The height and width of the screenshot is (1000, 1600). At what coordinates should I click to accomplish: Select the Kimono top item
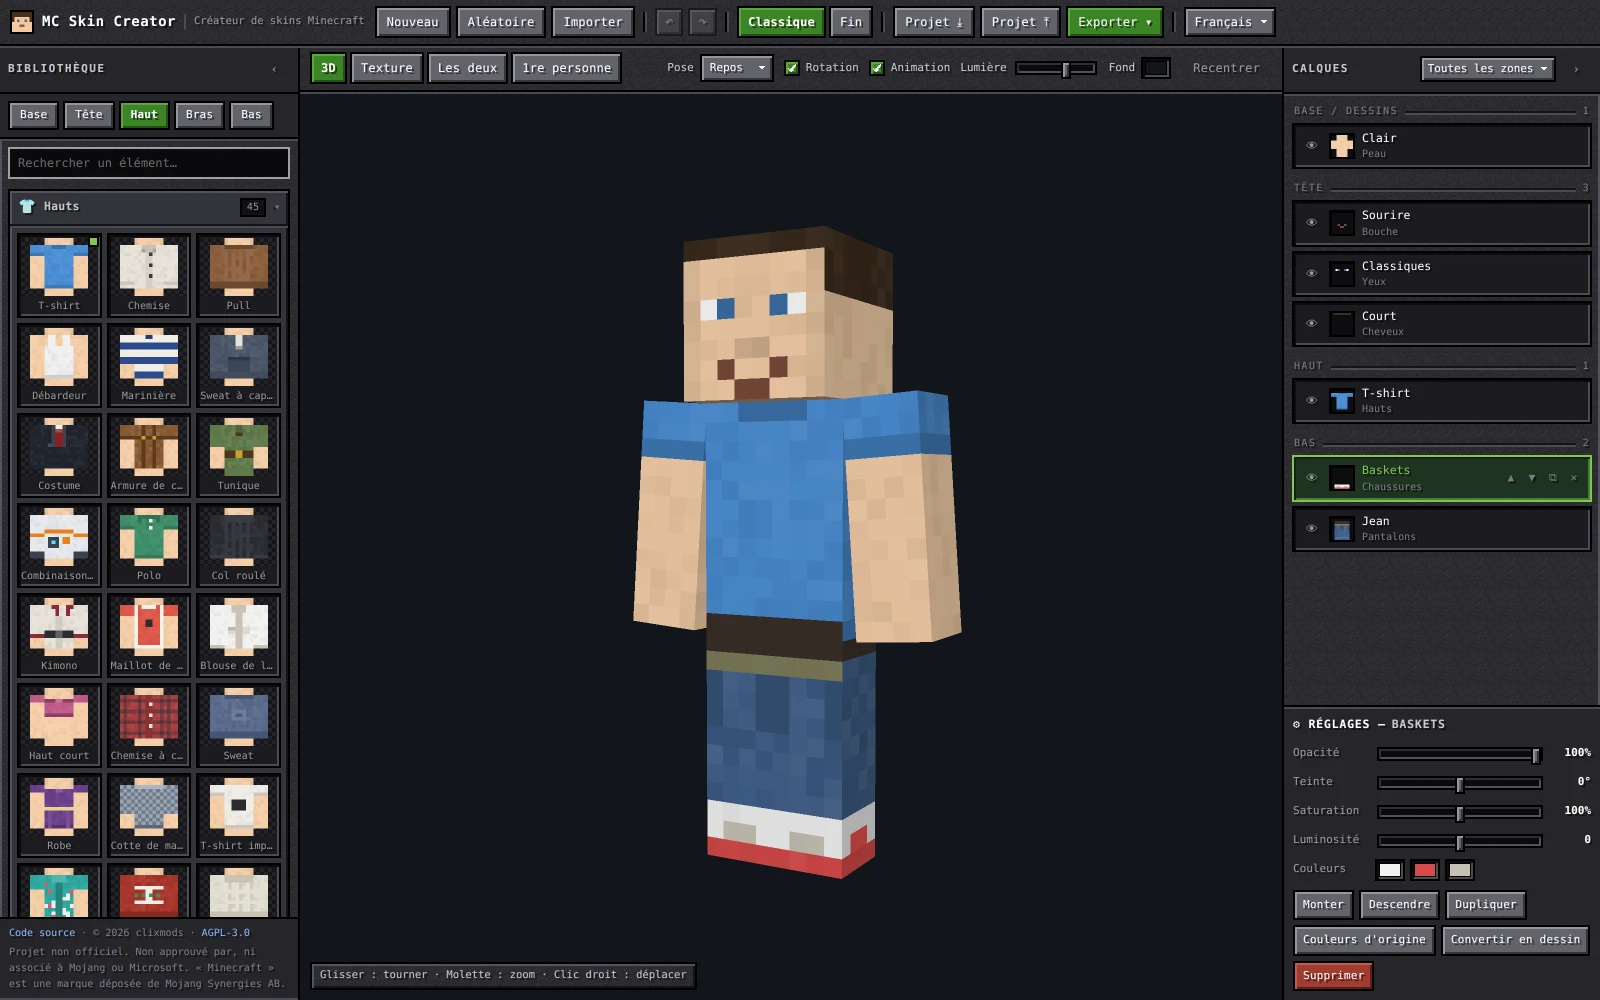pos(59,635)
